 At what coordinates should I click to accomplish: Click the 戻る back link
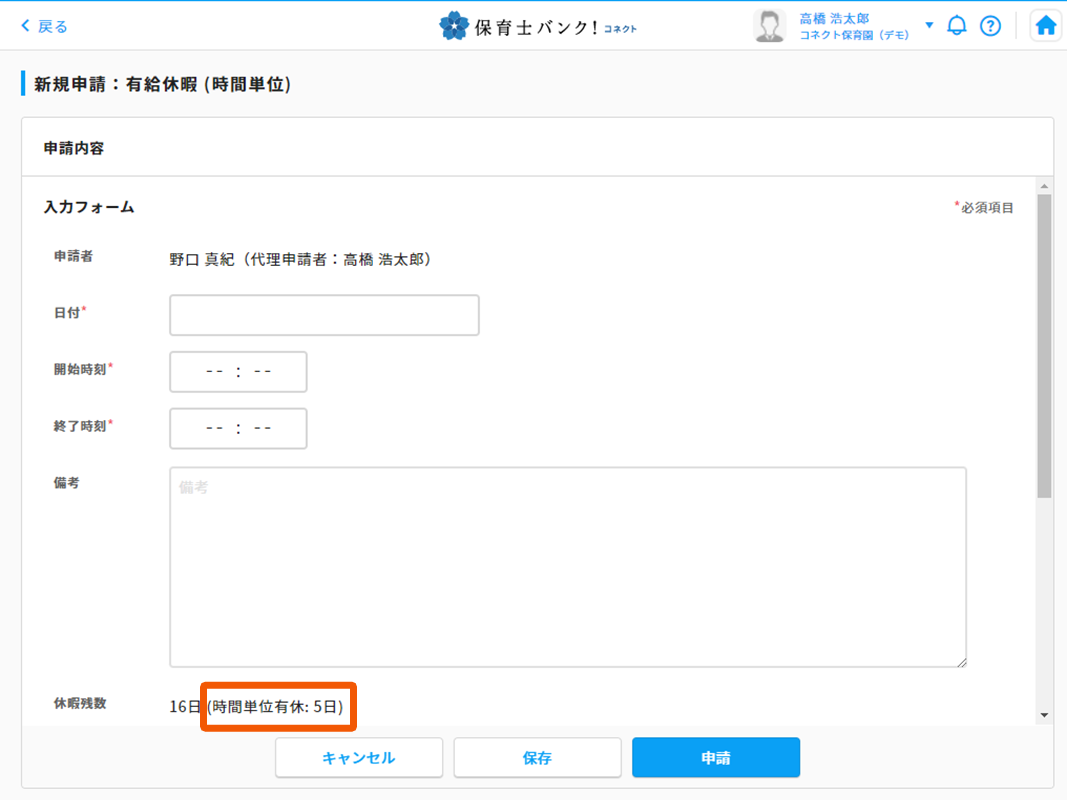[x=45, y=26]
